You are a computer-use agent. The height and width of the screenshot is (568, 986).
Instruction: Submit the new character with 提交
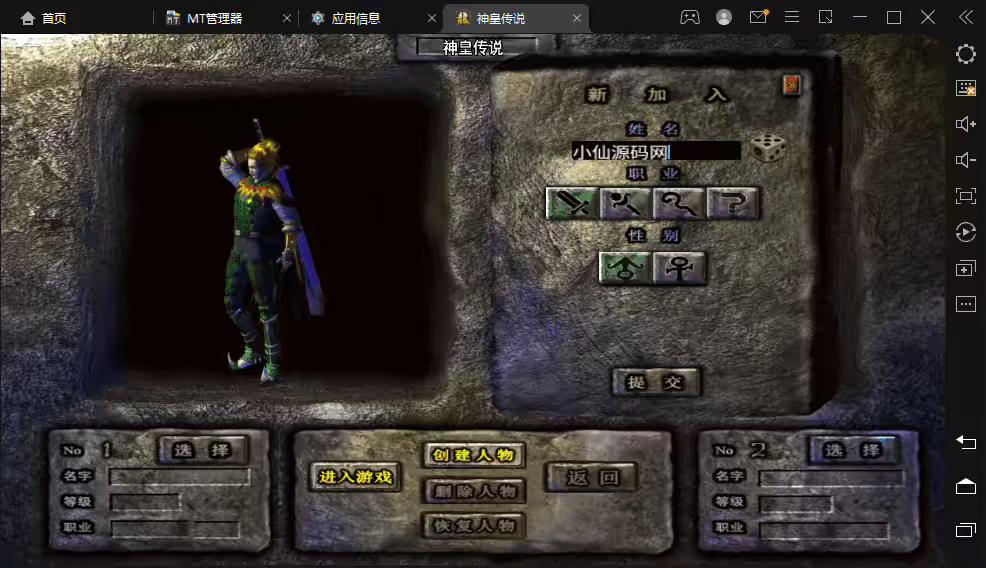tap(655, 382)
